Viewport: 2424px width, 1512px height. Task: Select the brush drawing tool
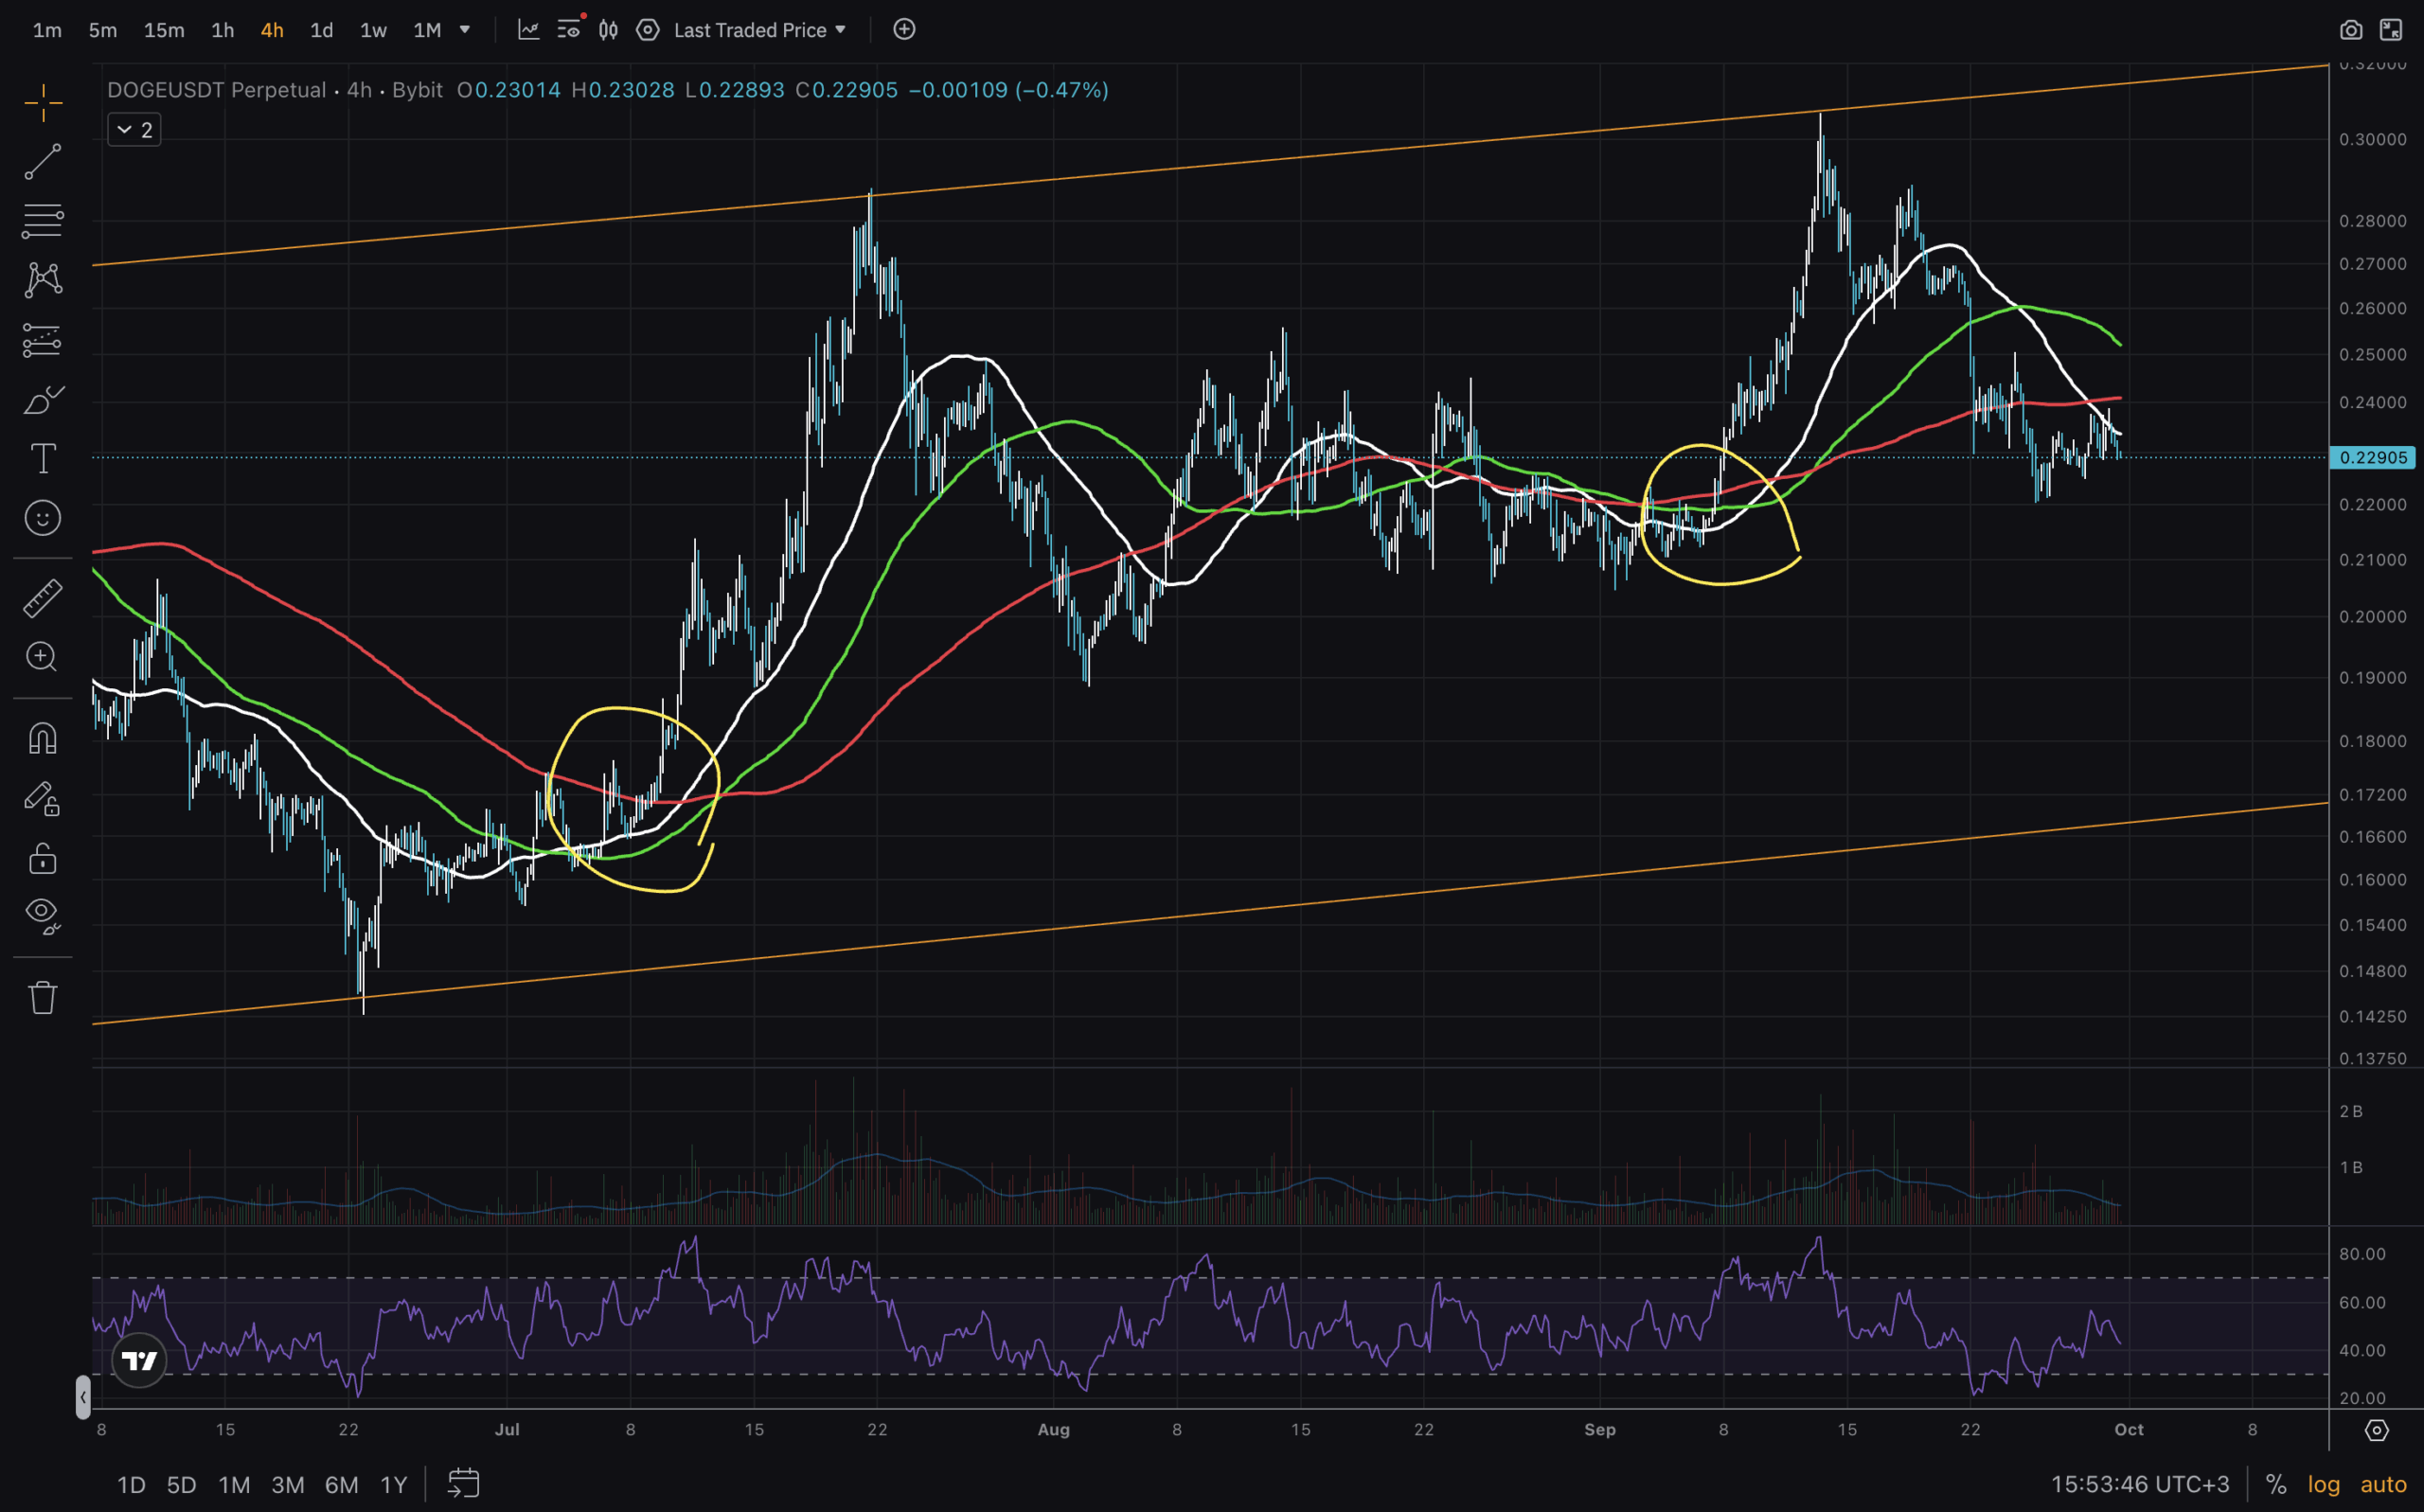point(42,400)
